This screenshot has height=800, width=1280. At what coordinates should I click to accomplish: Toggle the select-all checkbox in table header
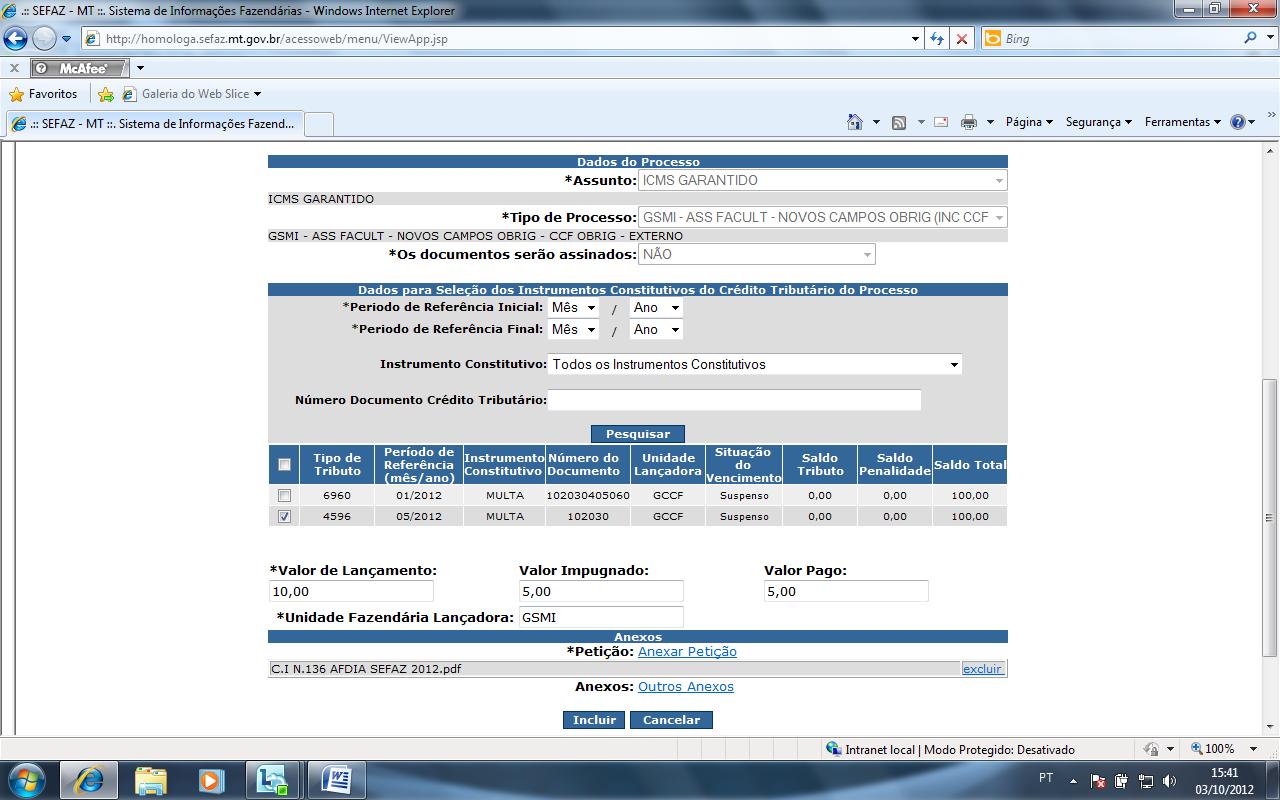pos(285,464)
